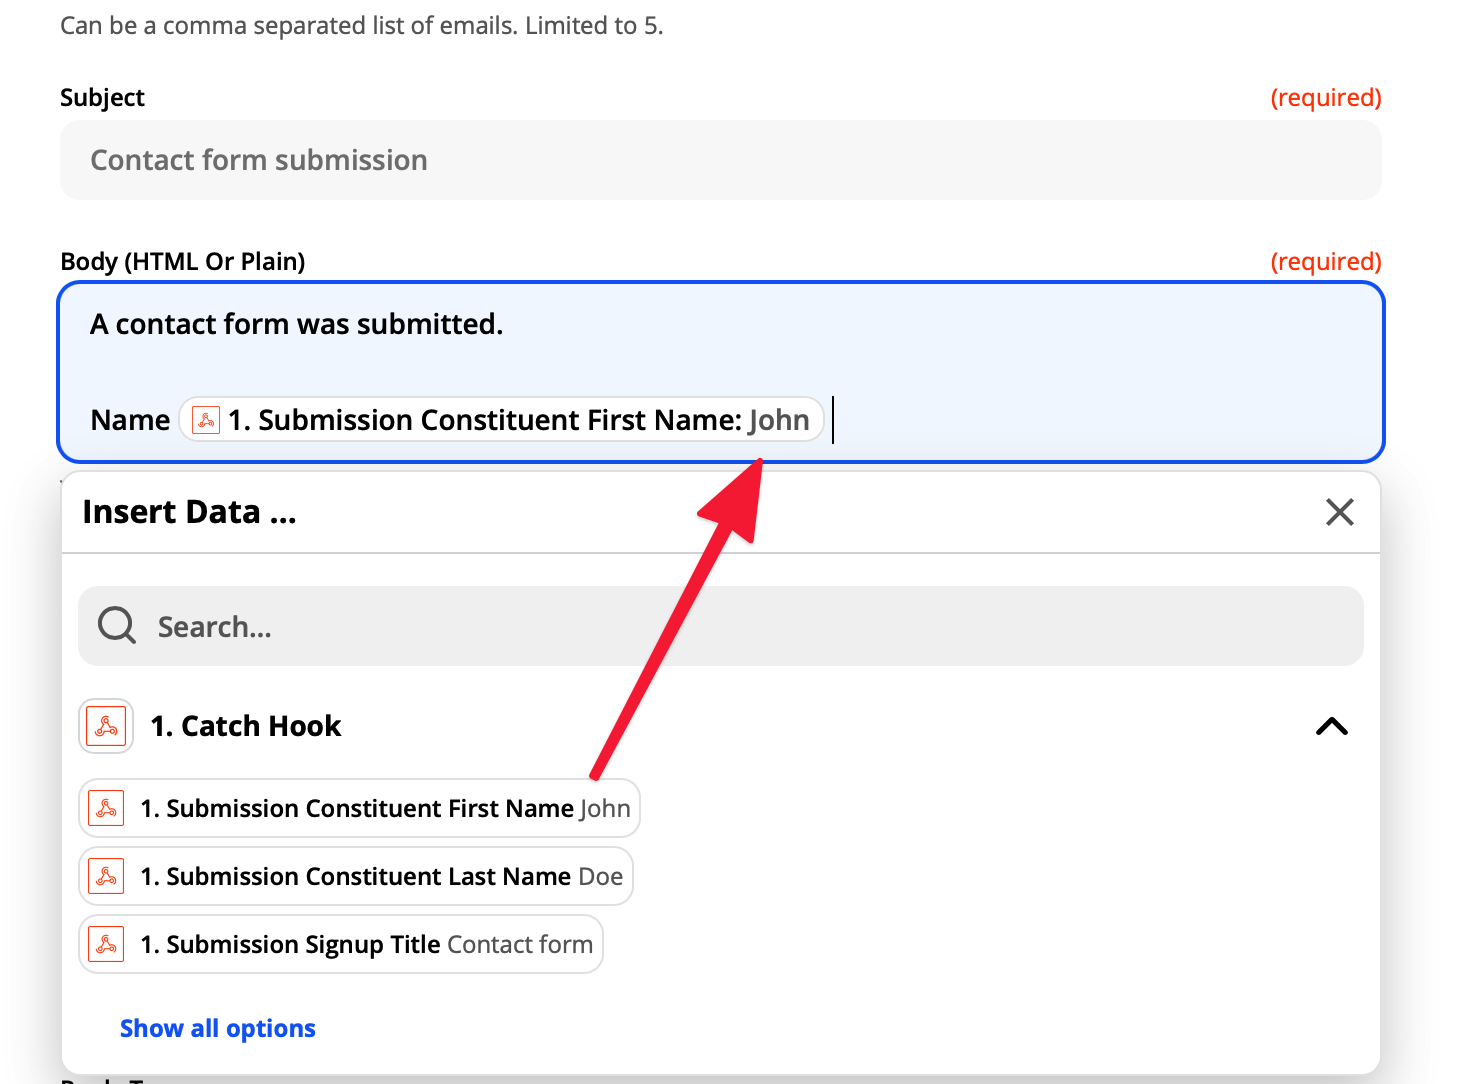Insert Submission Signup Title Contact form
The image size is (1474, 1084).
[366, 944]
